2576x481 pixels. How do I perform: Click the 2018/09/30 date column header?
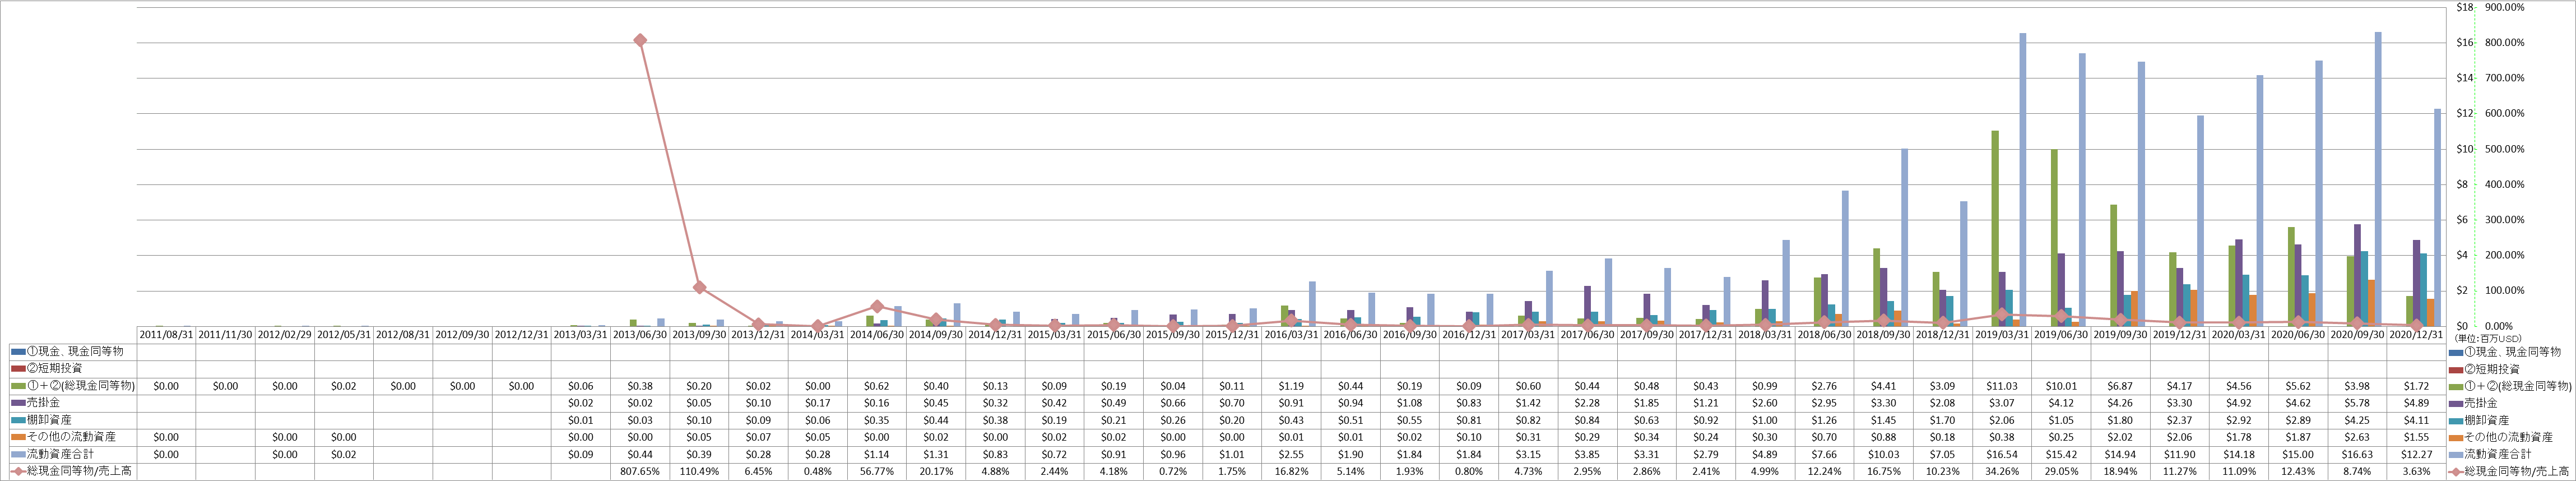click(1883, 335)
